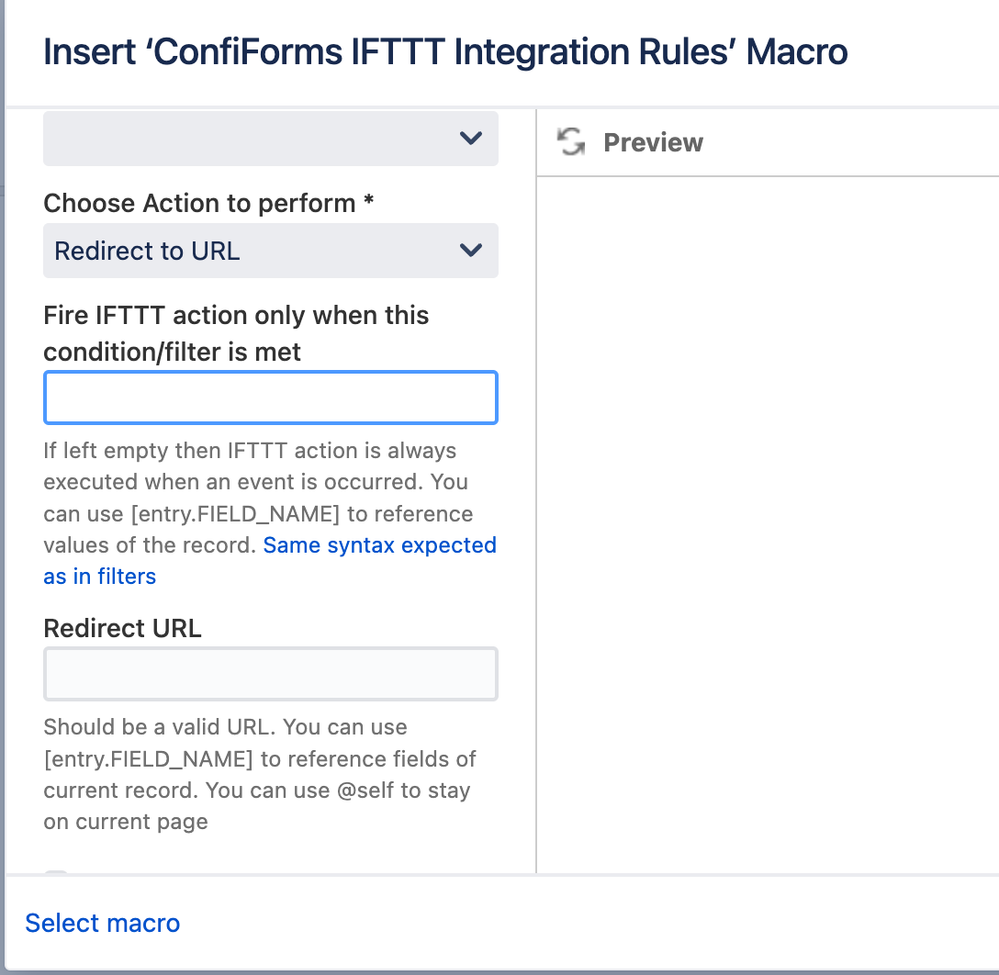Click the chevron on the Redirect to URL selector
This screenshot has width=999, height=975.
tap(470, 251)
